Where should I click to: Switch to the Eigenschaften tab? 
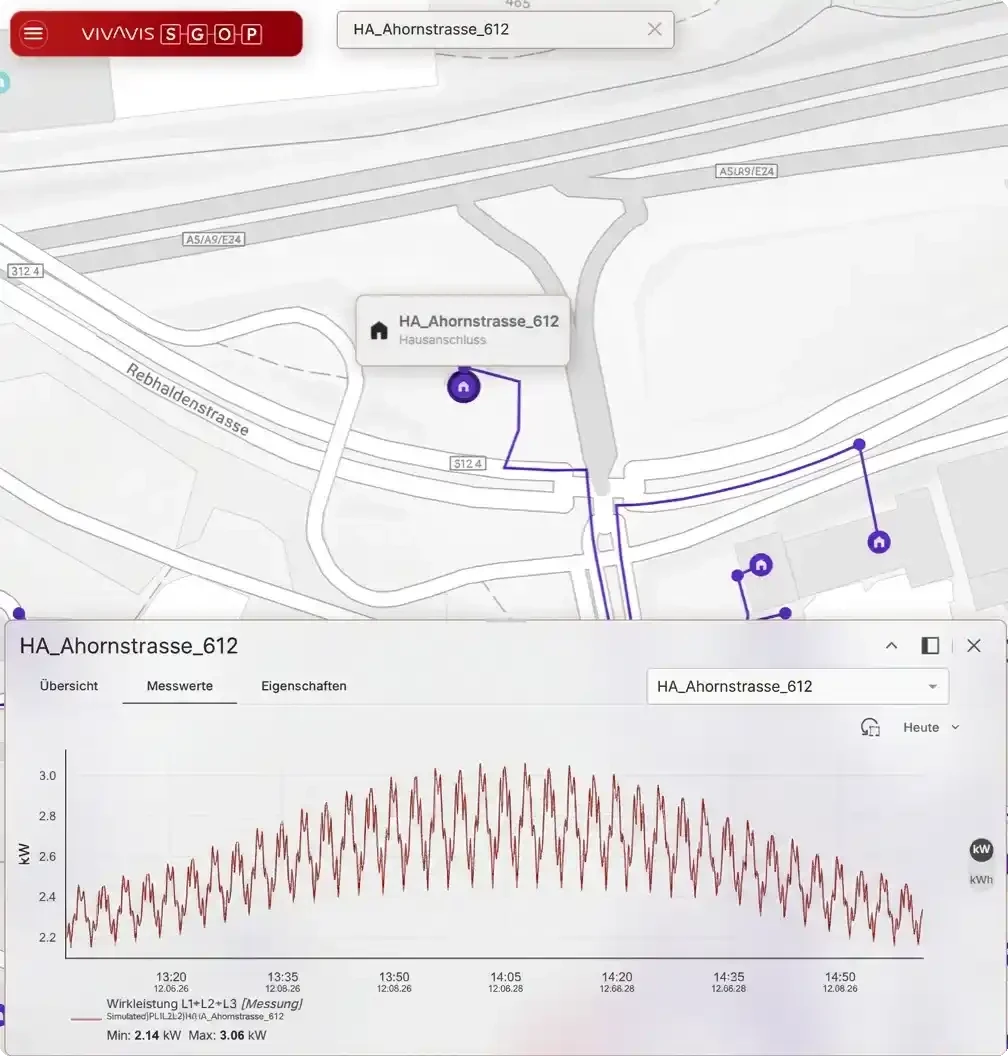304,686
